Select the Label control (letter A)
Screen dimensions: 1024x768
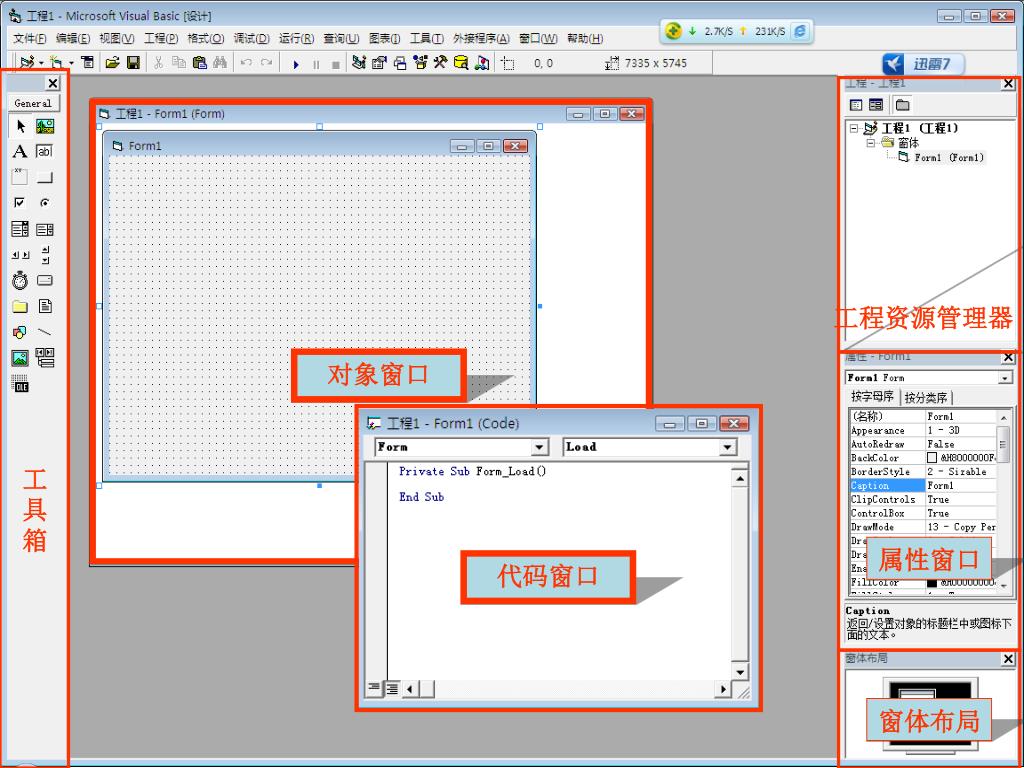(20, 152)
